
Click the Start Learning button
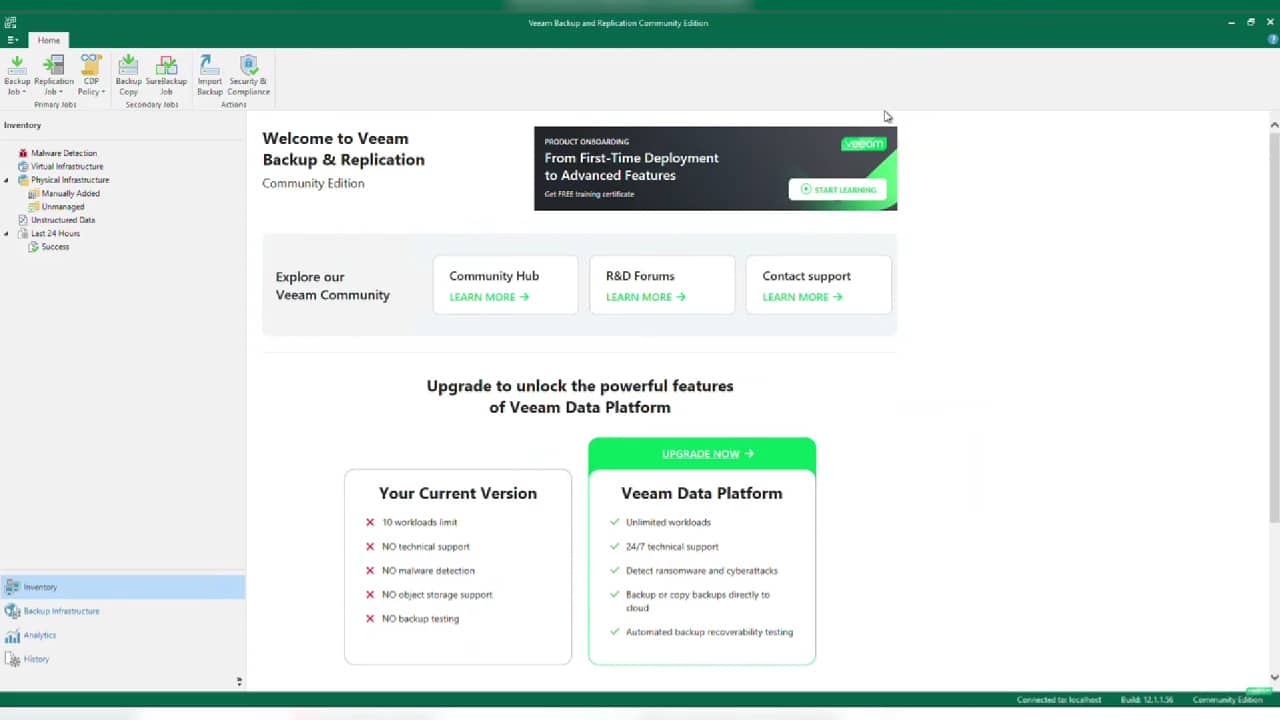point(837,189)
